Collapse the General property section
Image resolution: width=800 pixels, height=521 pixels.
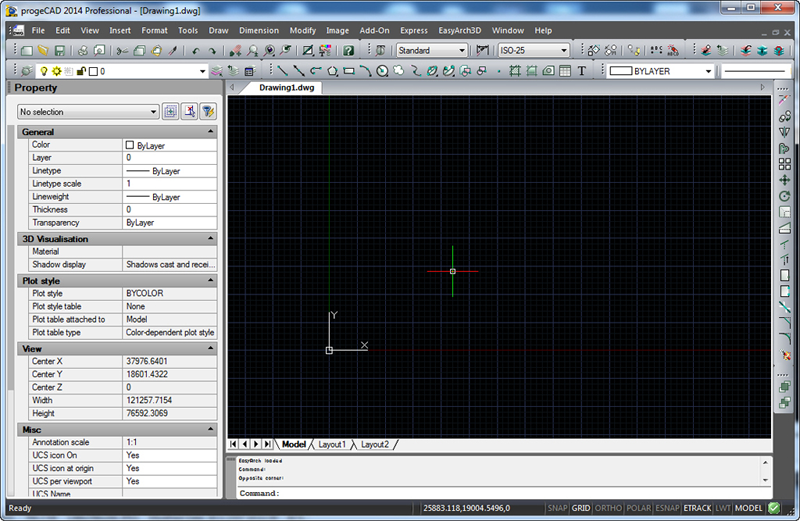(x=210, y=132)
